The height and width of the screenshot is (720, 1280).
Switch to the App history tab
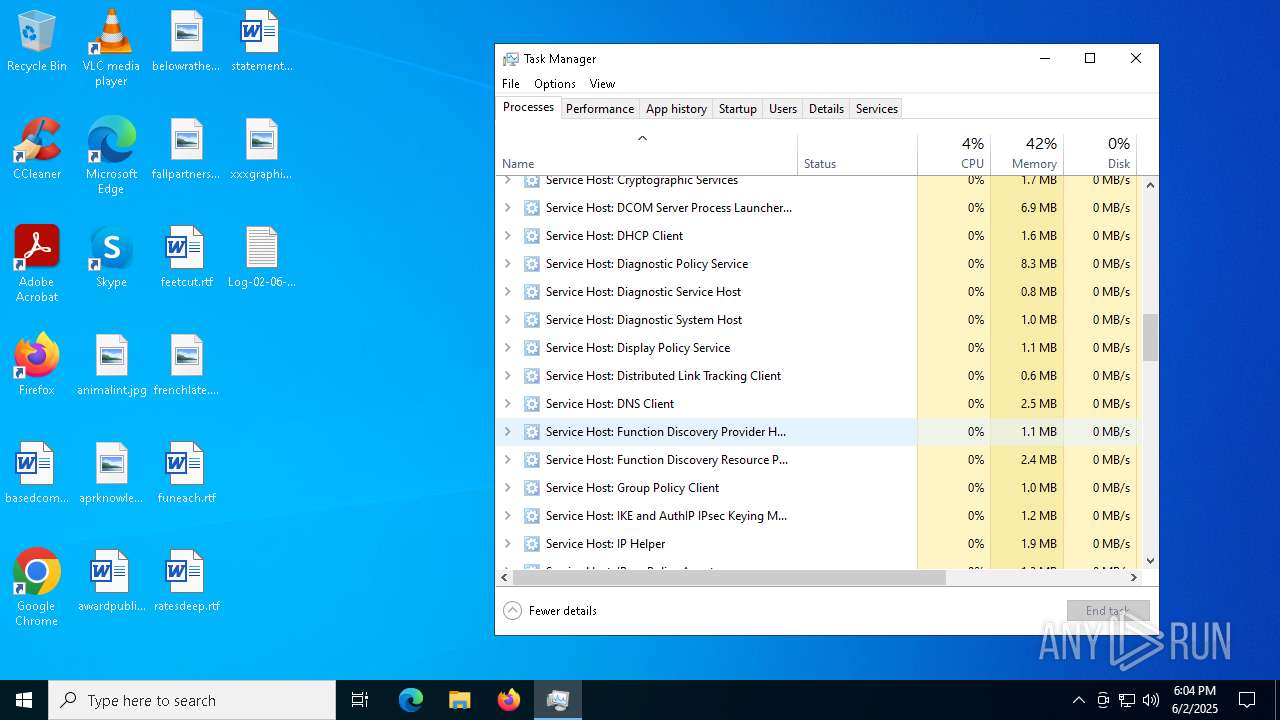click(676, 109)
